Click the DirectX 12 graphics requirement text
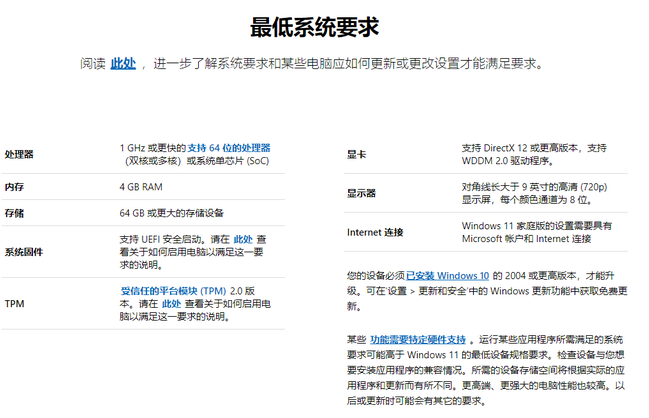Image resolution: width=649 pixels, height=418 pixels. coord(534,154)
